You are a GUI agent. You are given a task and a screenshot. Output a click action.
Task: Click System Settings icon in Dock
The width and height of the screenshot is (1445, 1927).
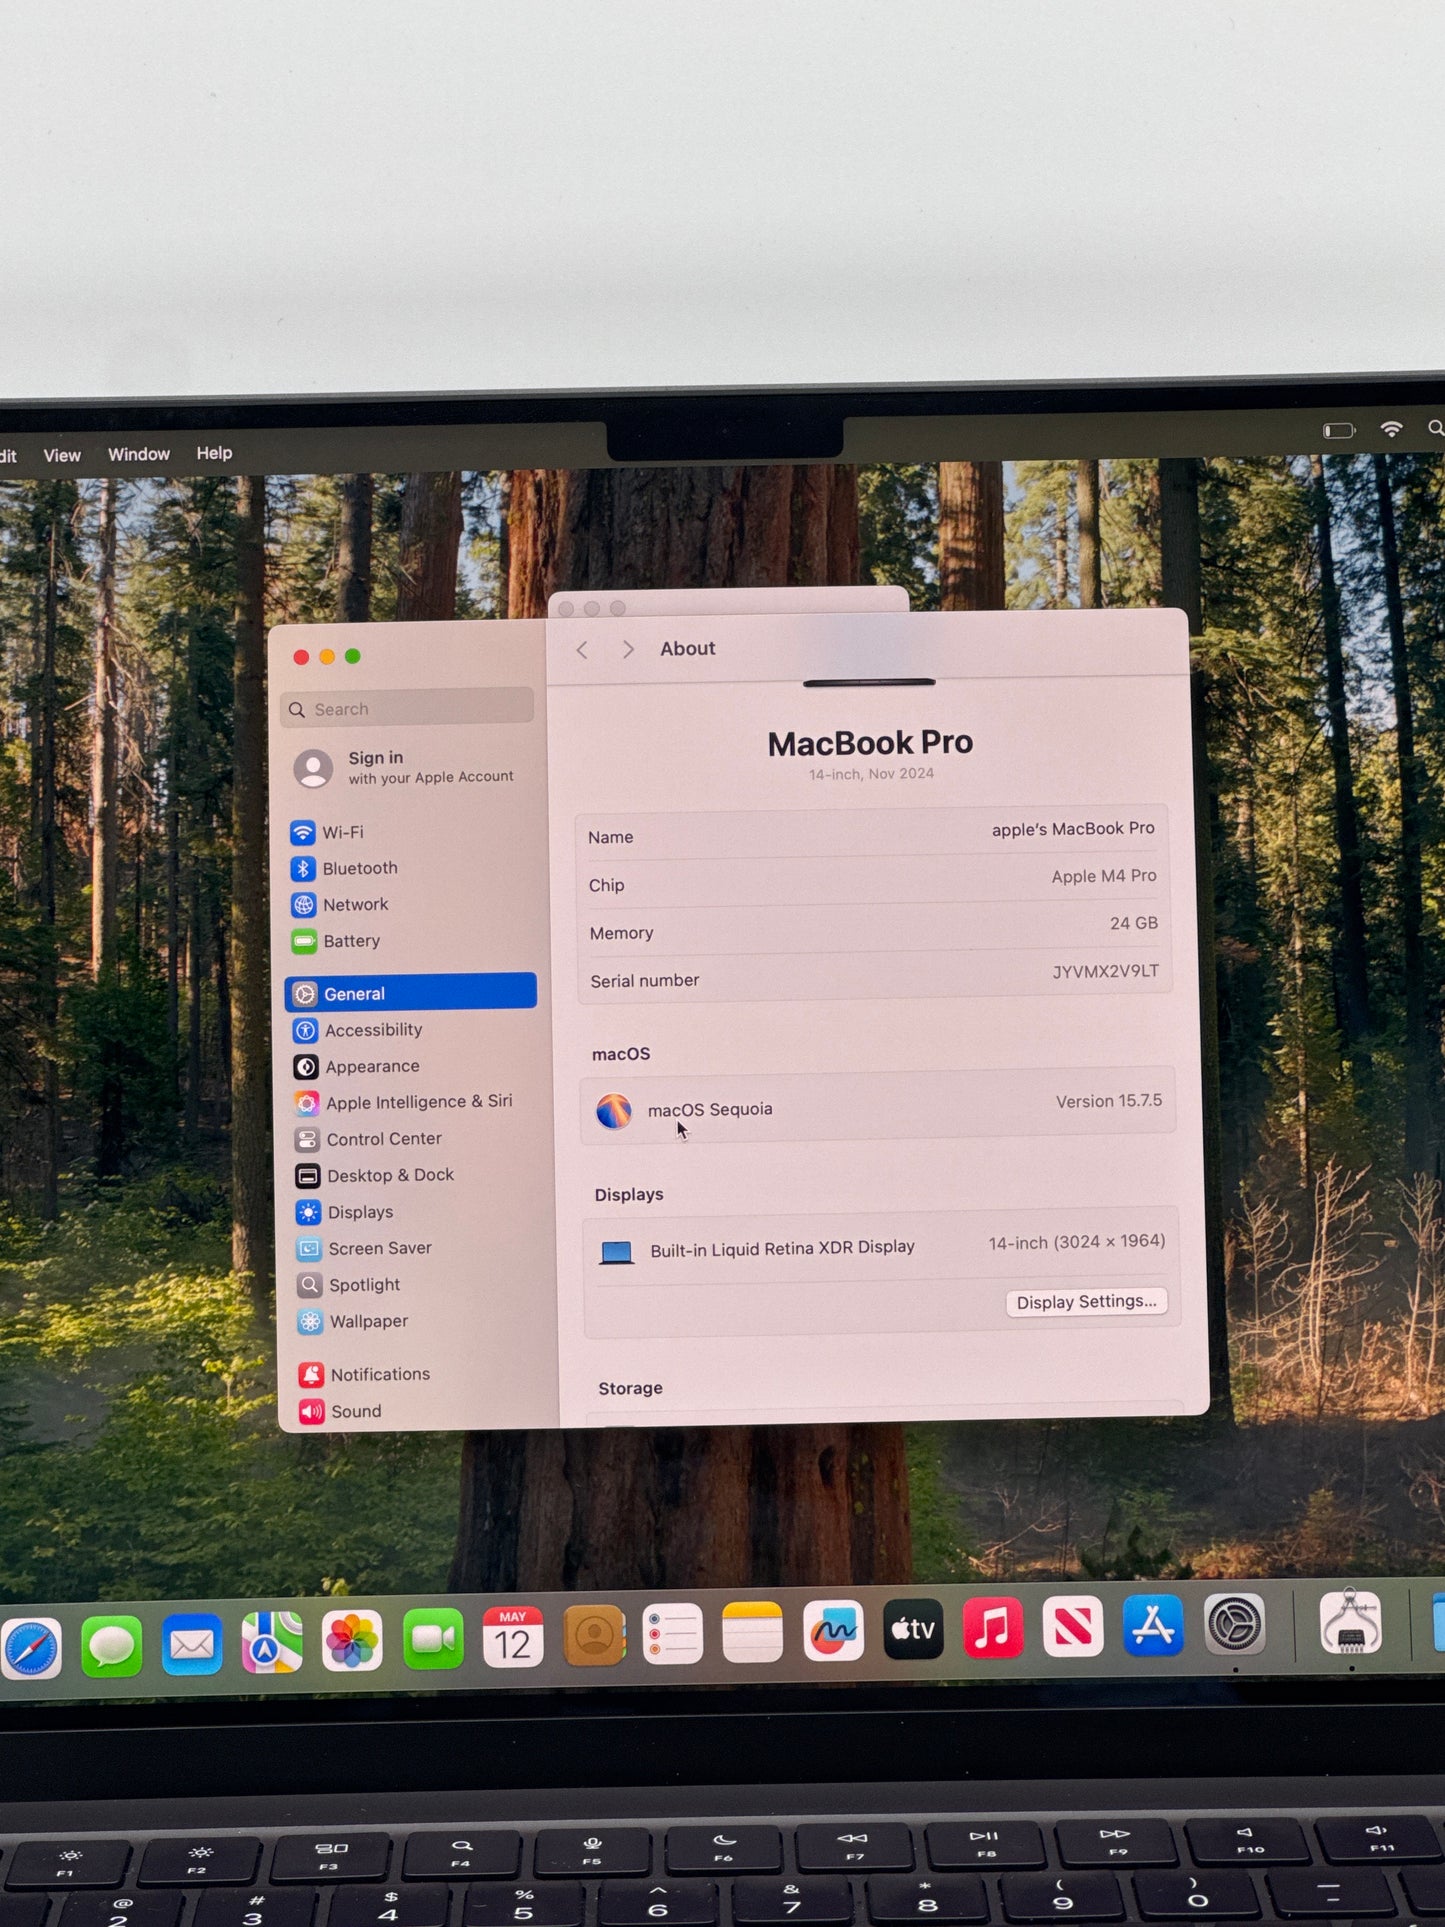1234,1625
